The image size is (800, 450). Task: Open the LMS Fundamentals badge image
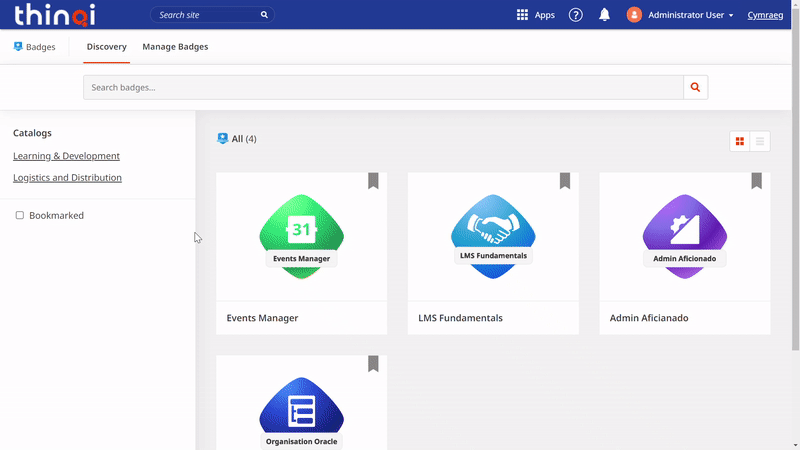pyautogui.click(x=493, y=236)
